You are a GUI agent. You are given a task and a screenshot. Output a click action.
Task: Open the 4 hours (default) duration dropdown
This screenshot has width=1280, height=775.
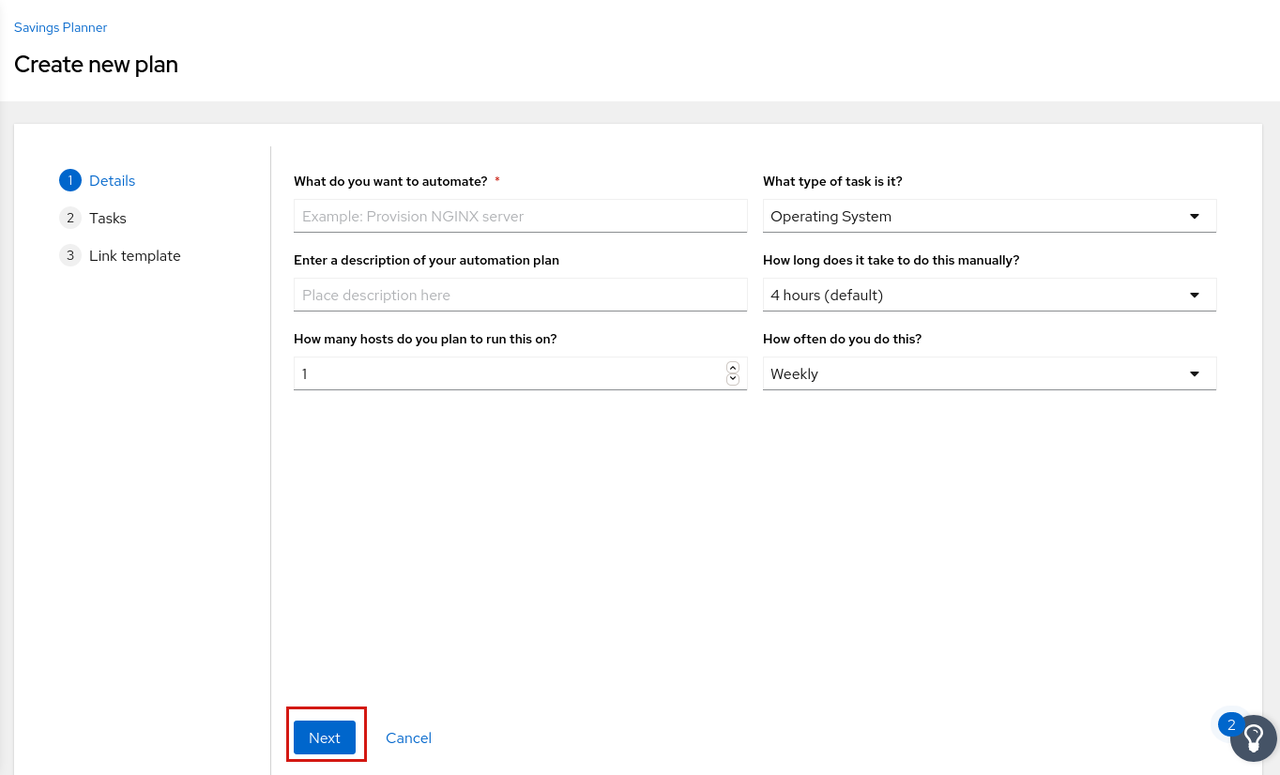988,295
